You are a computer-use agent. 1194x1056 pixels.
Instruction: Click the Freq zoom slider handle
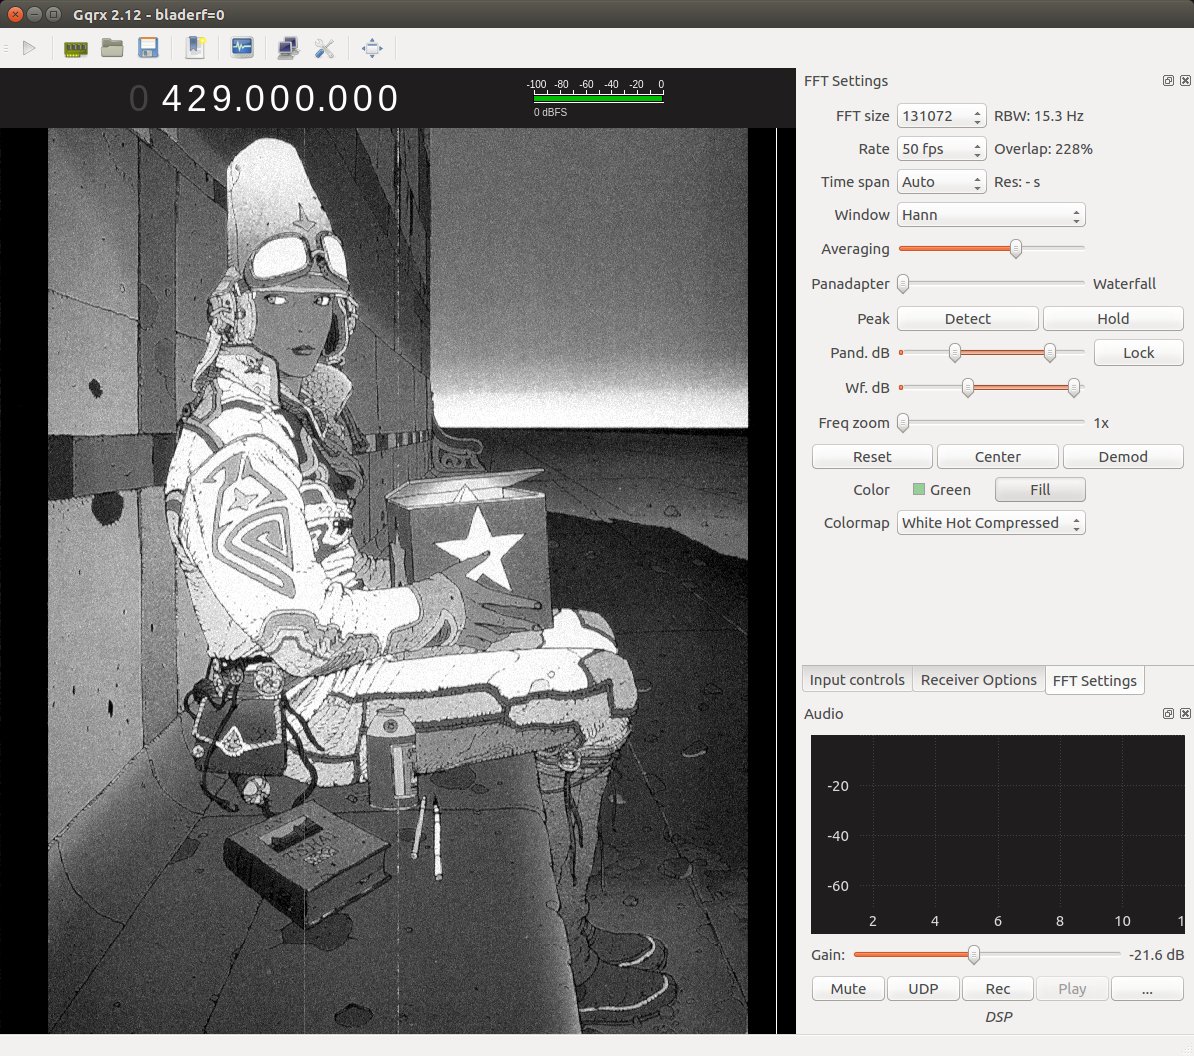point(903,423)
